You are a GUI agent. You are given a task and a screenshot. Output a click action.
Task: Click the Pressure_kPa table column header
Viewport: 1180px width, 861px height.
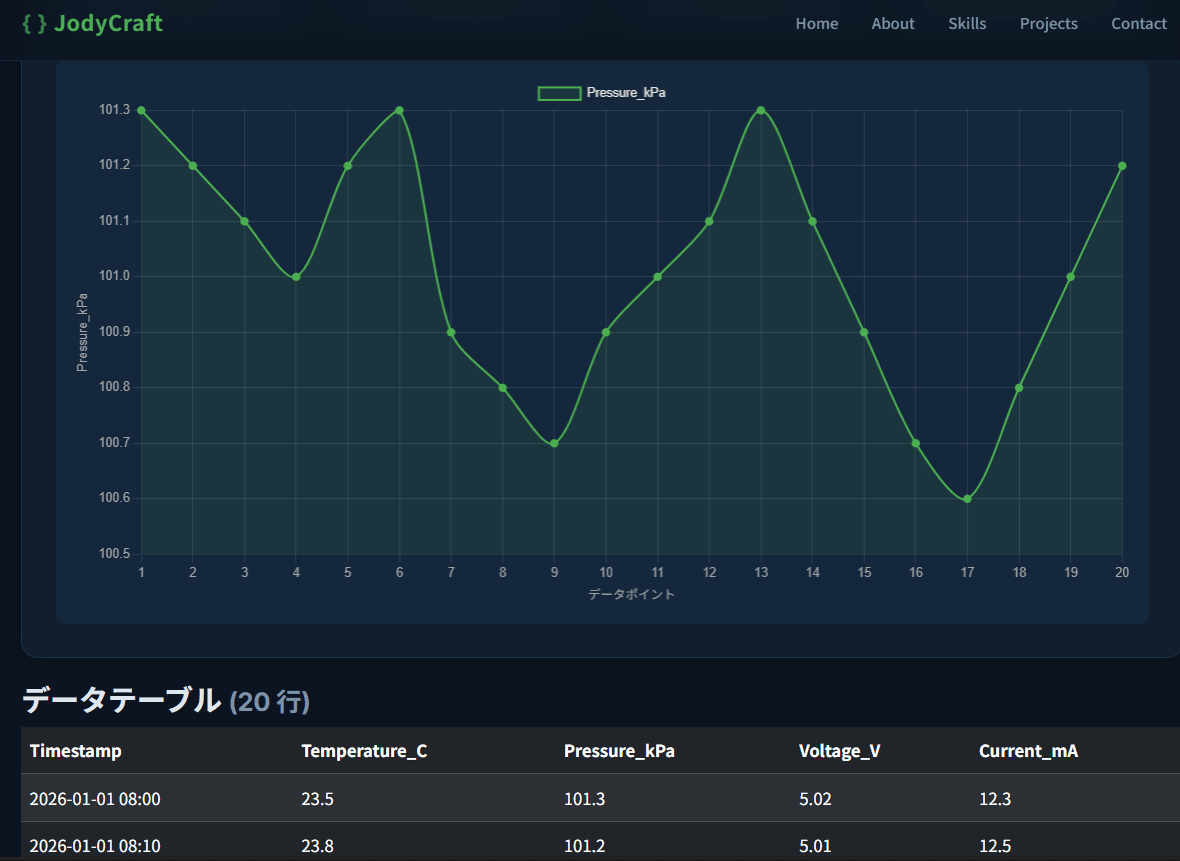619,751
